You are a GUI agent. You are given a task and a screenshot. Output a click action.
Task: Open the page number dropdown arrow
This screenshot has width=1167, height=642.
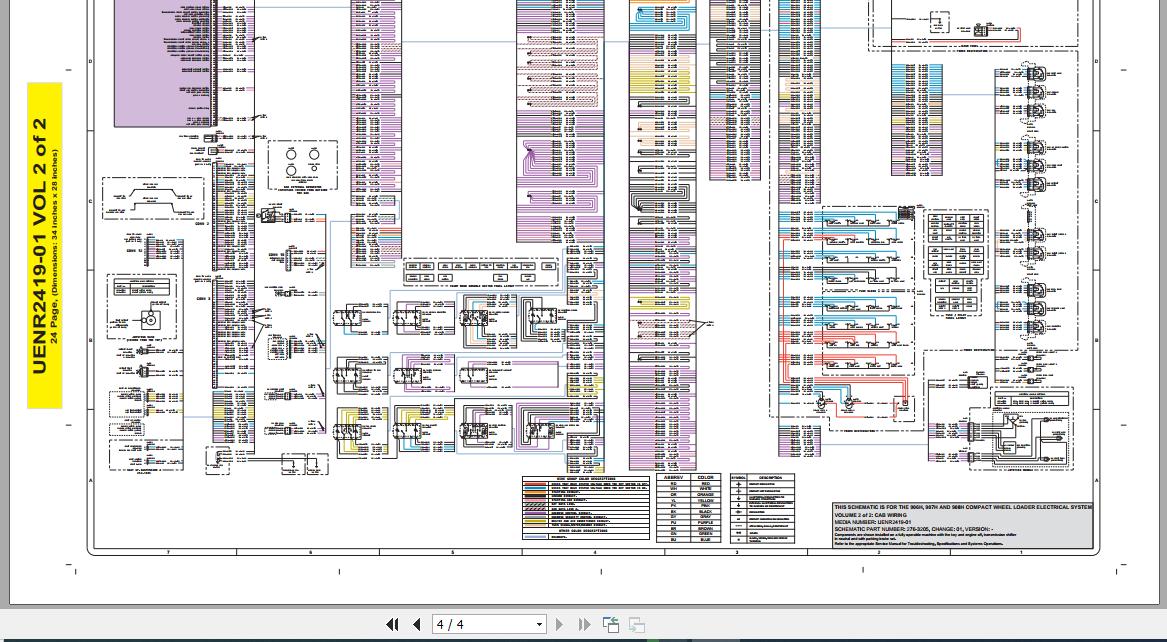tap(539, 625)
